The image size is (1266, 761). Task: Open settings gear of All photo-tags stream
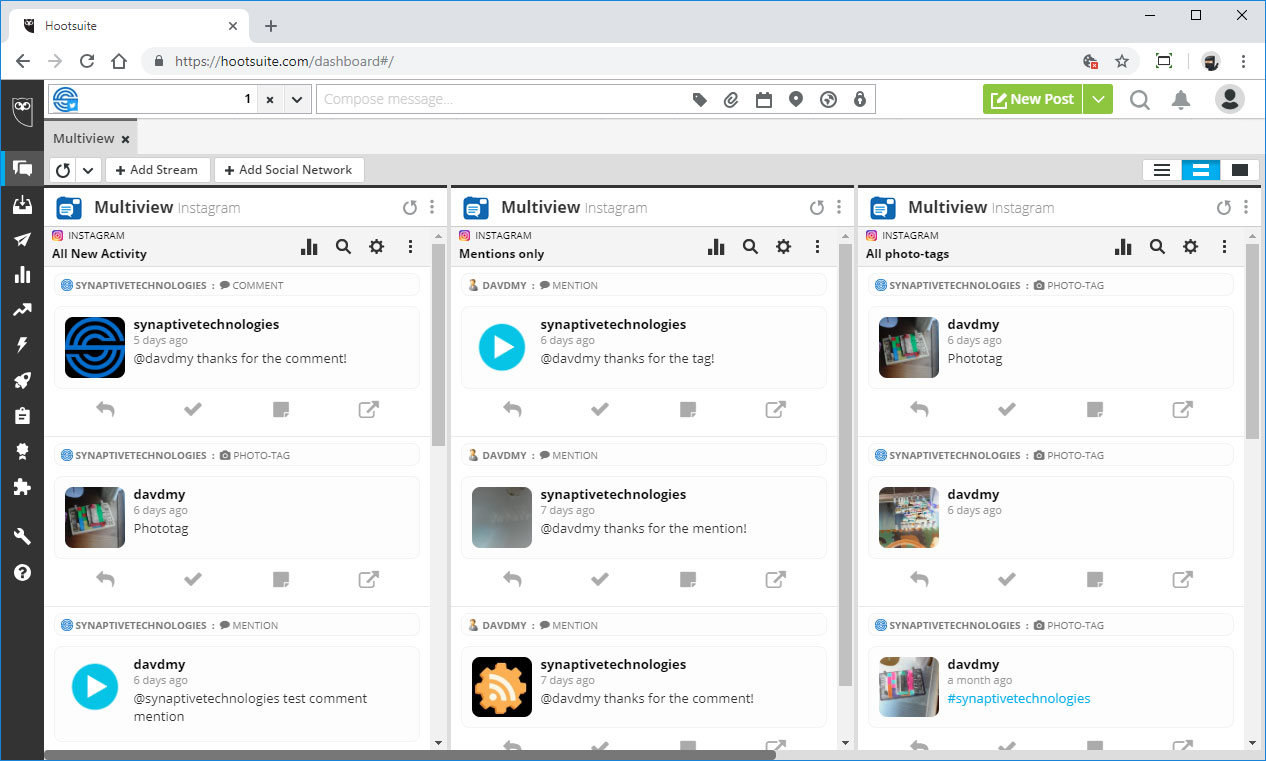[x=1190, y=246]
